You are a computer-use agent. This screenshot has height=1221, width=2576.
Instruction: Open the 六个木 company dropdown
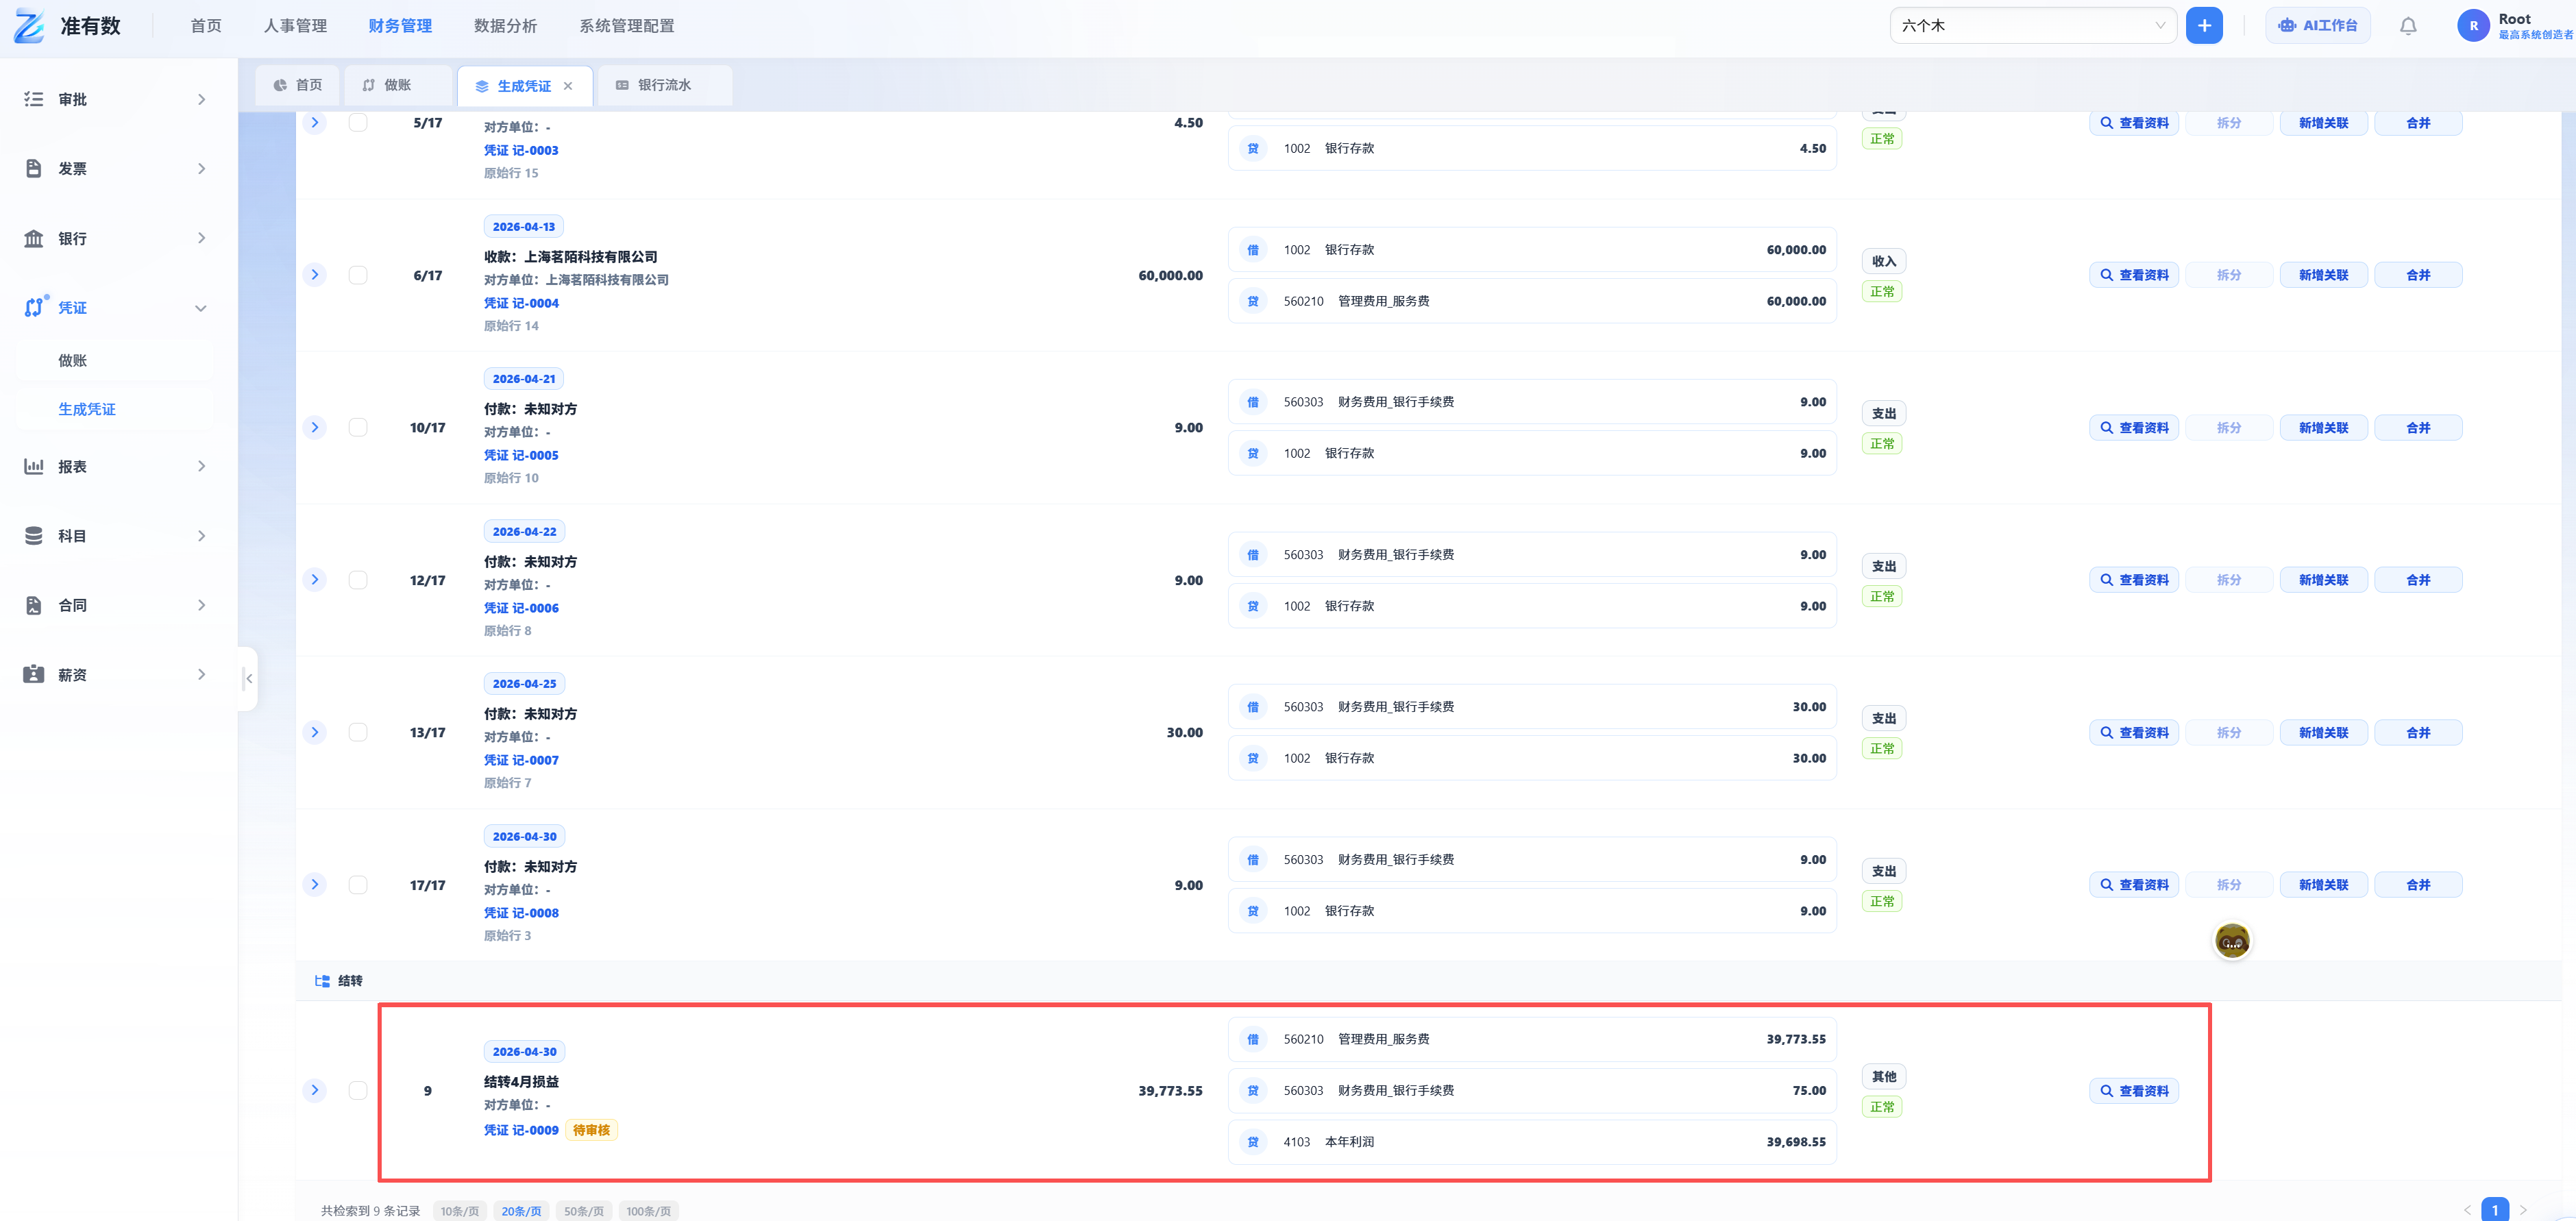[2033, 26]
